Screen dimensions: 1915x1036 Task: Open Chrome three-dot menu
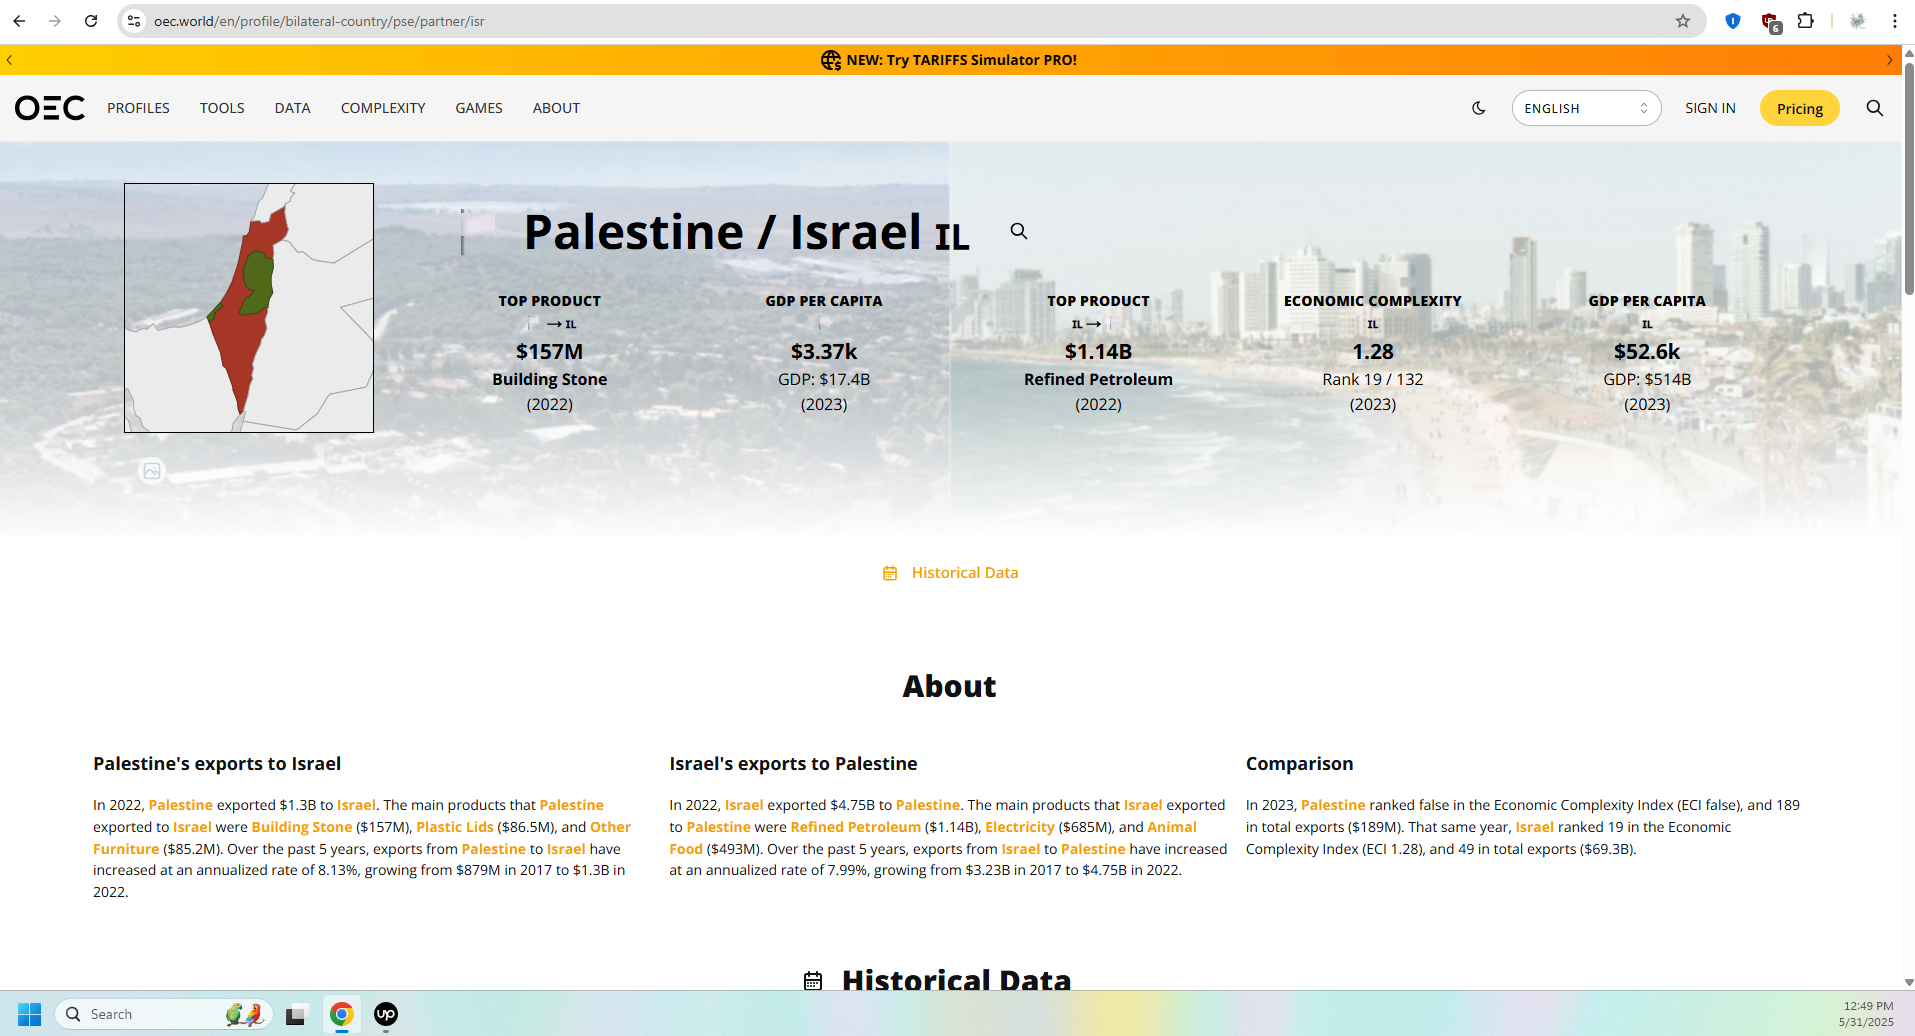(x=1894, y=21)
